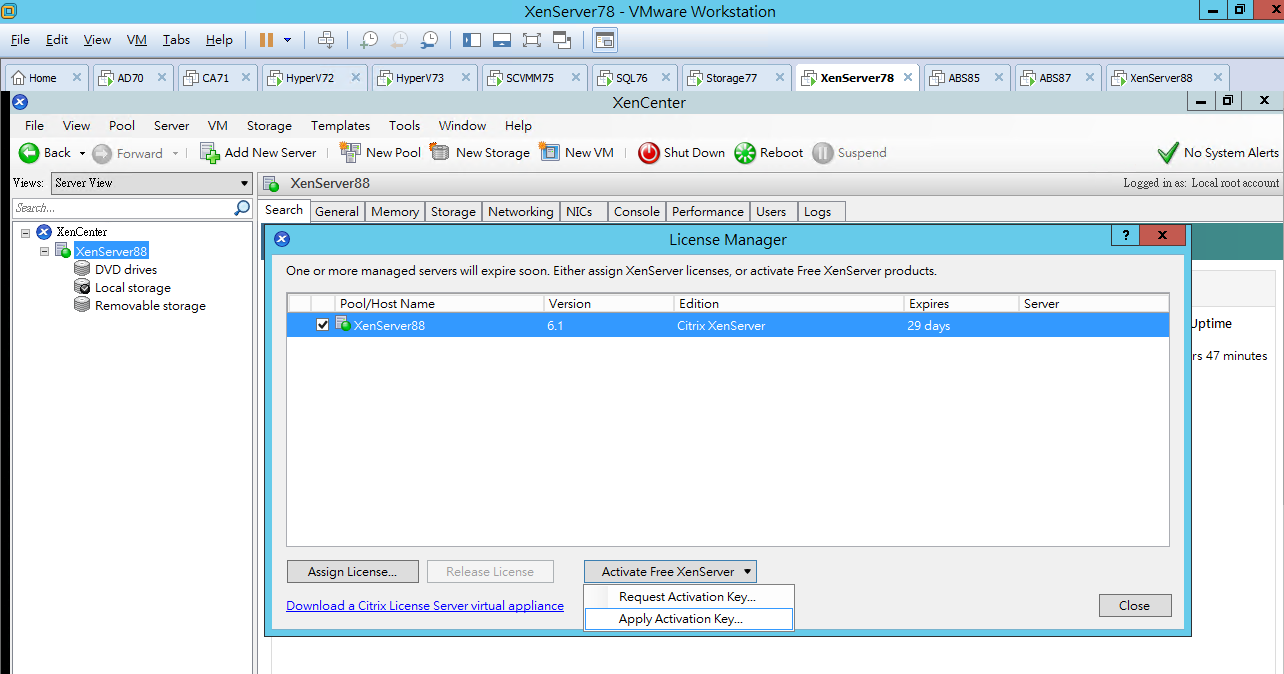The image size is (1284, 674).
Task: Click the Assign License button
Action: (352, 572)
